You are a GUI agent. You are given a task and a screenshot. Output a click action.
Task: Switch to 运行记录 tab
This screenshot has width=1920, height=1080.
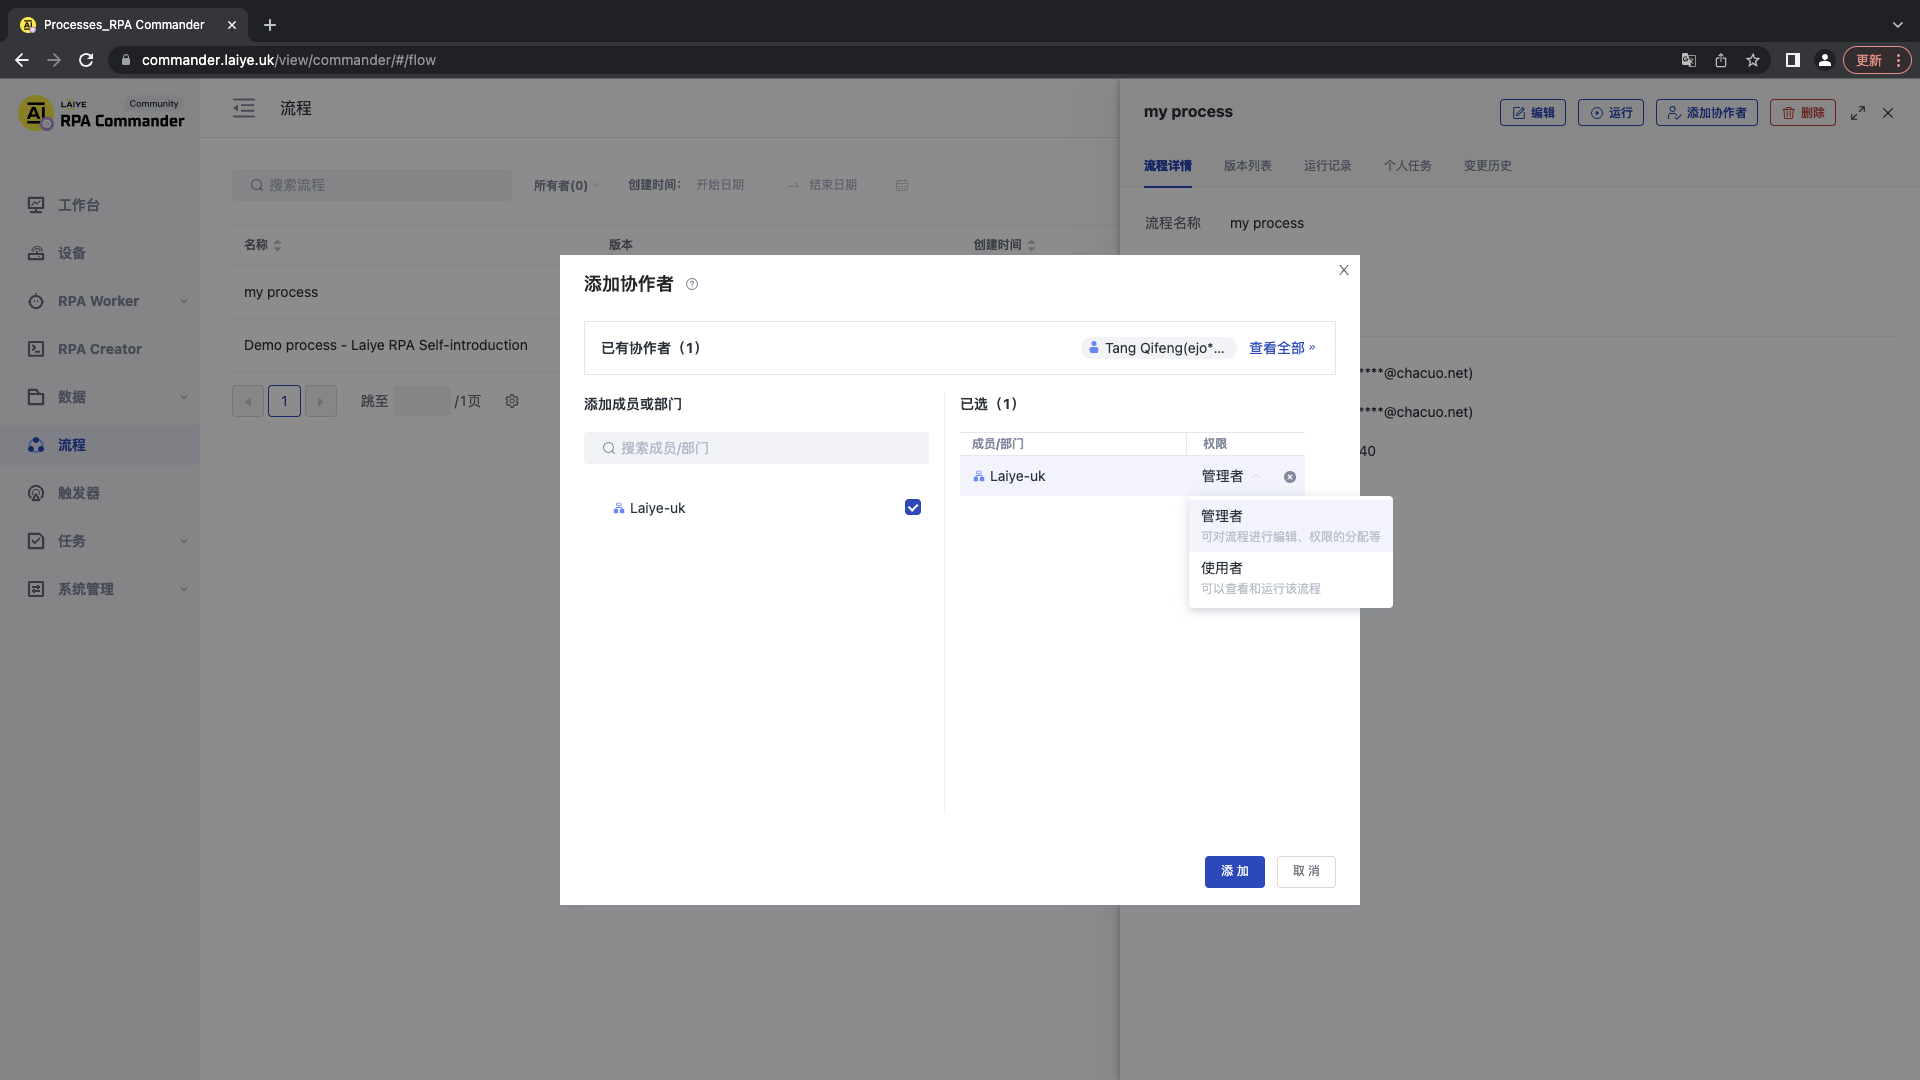tap(1327, 166)
